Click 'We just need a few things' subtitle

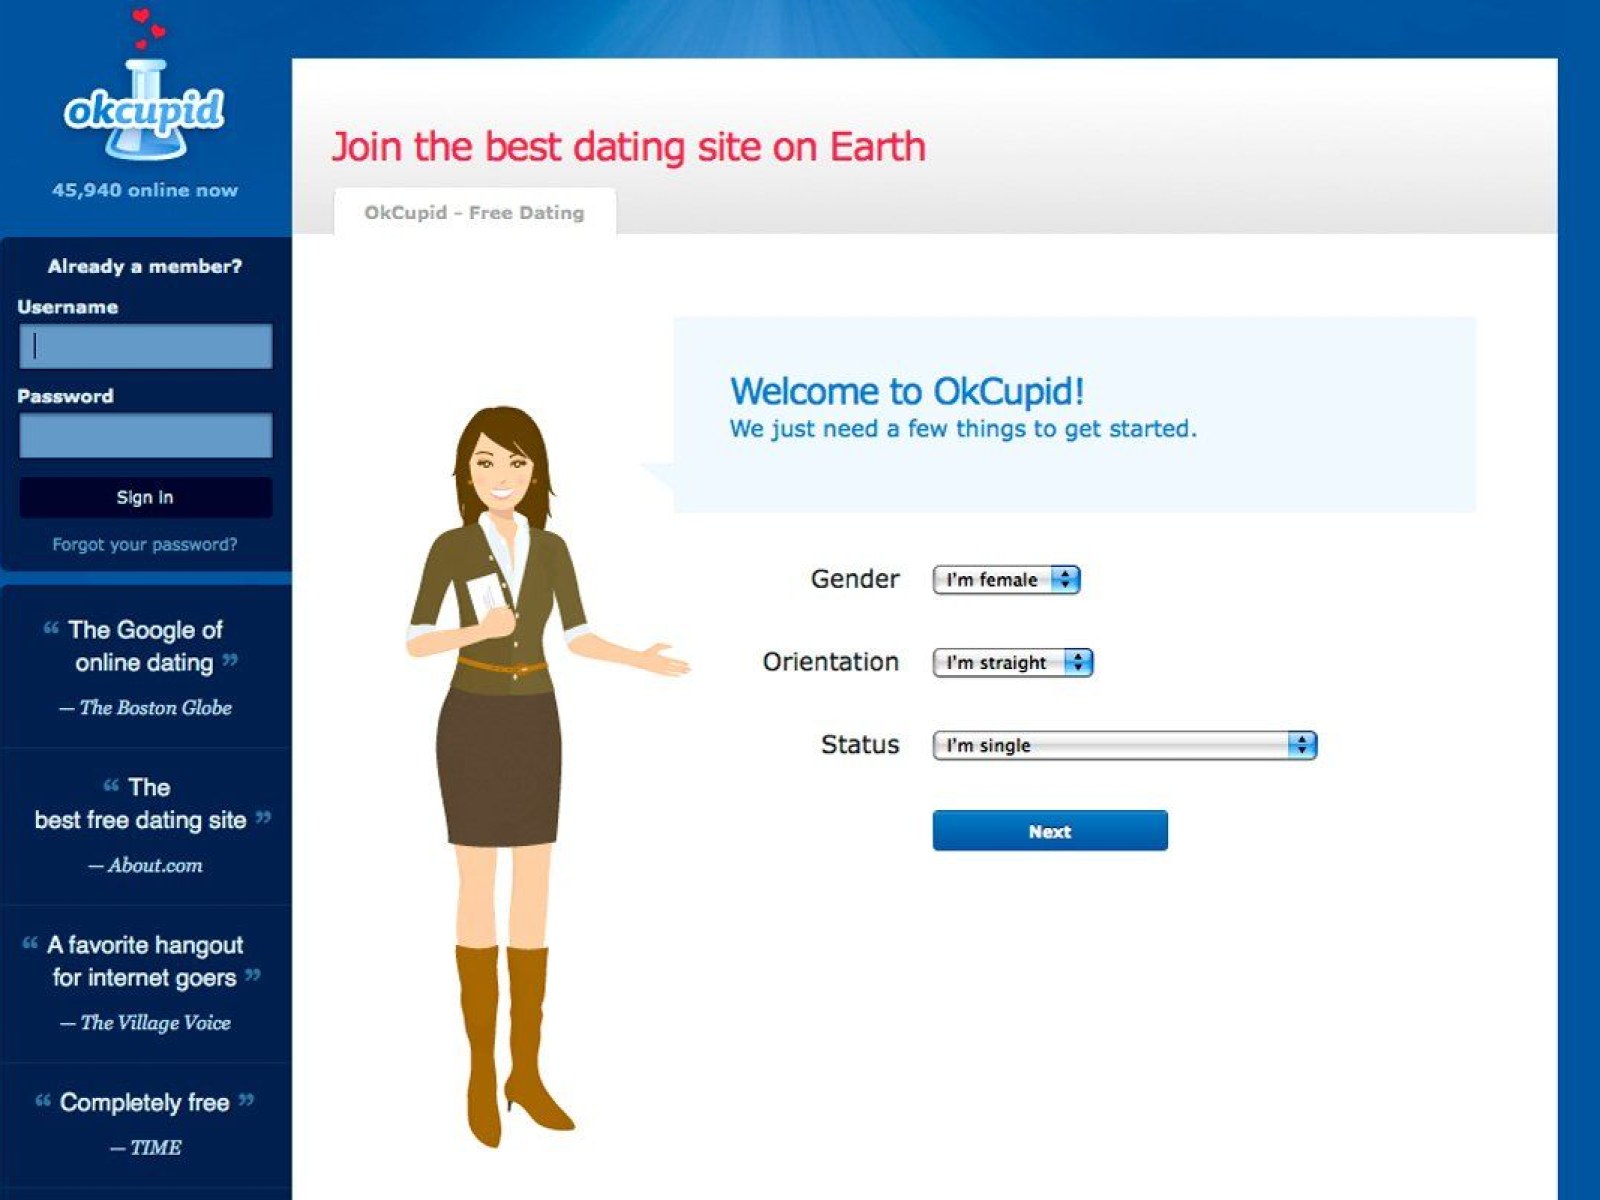coord(963,429)
